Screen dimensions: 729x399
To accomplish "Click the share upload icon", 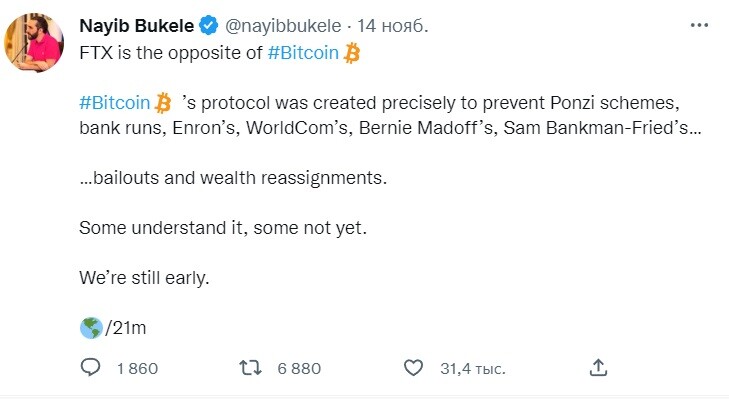I will click(598, 367).
